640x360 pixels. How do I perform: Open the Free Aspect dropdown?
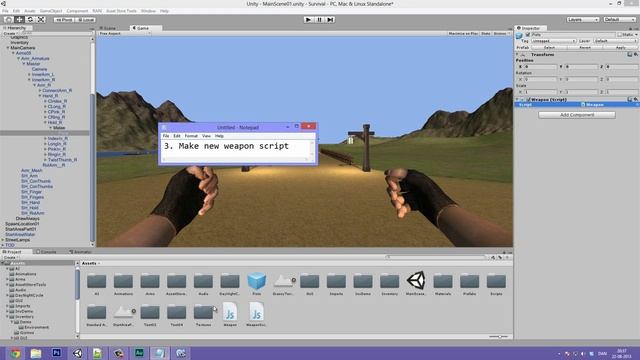coord(124,33)
